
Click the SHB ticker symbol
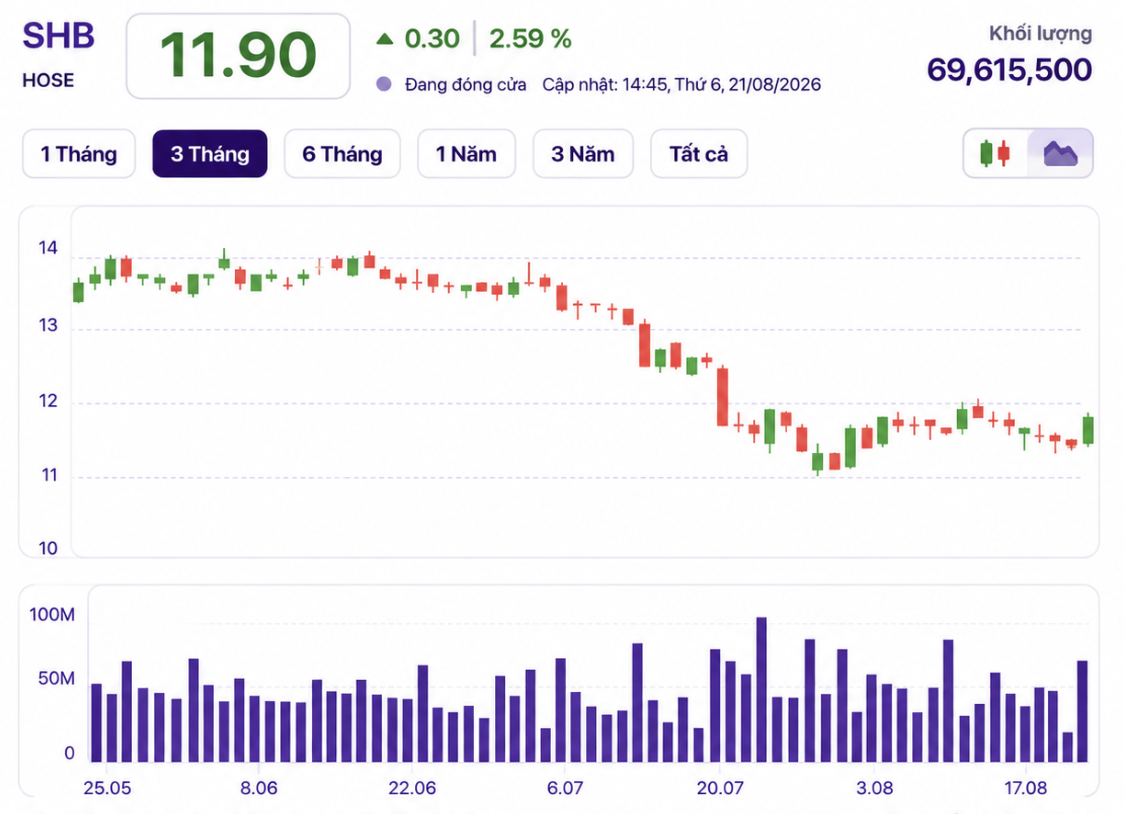pos(59,36)
